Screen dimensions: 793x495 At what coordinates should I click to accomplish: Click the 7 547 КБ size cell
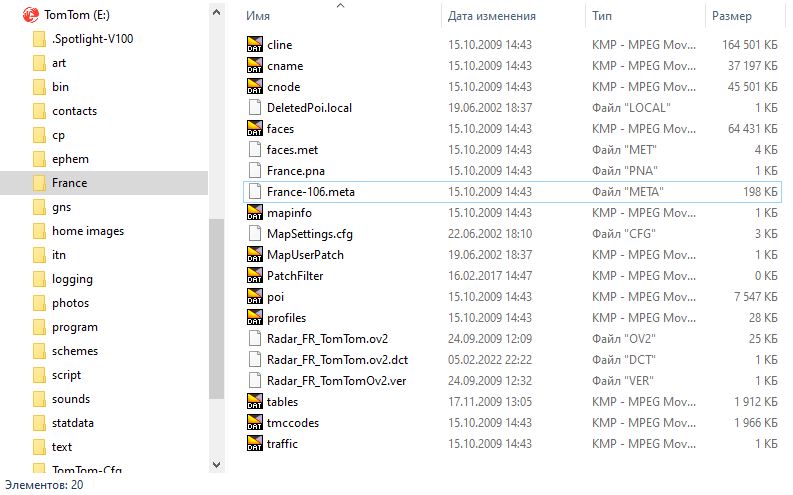pos(756,296)
